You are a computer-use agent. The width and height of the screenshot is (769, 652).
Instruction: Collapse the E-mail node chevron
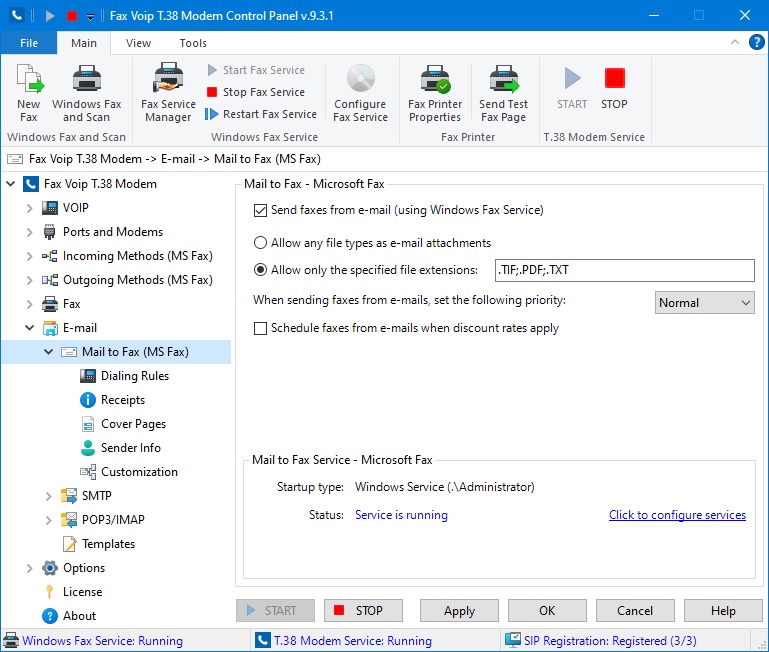tap(29, 328)
